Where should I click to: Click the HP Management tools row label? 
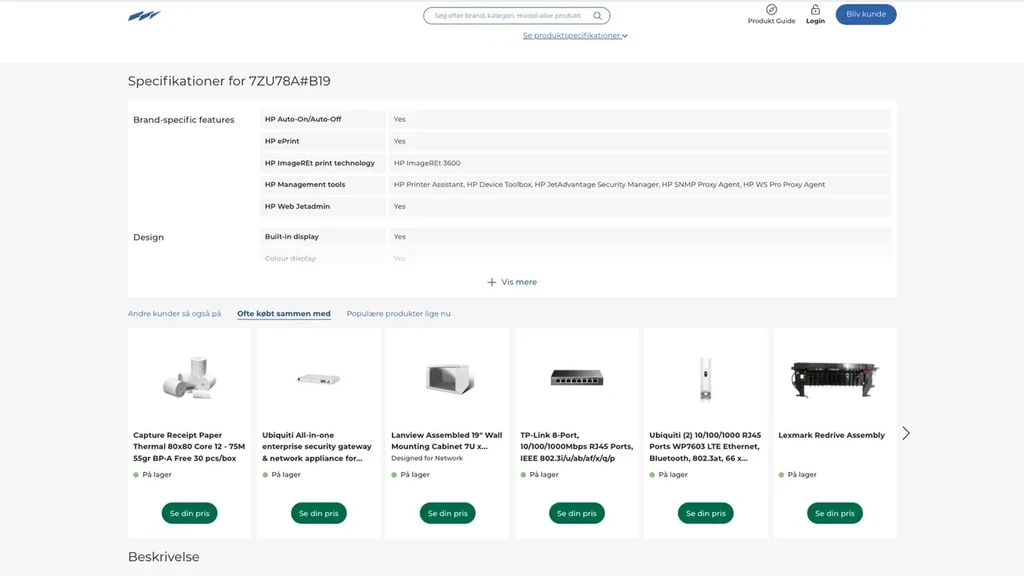pos(305,185)
